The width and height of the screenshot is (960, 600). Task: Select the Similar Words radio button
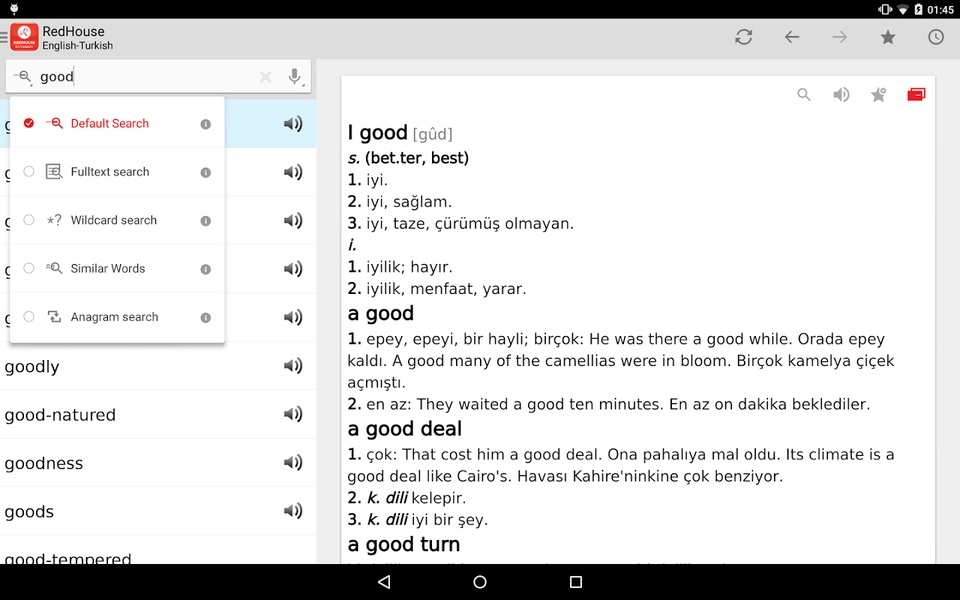coord(29,268)
